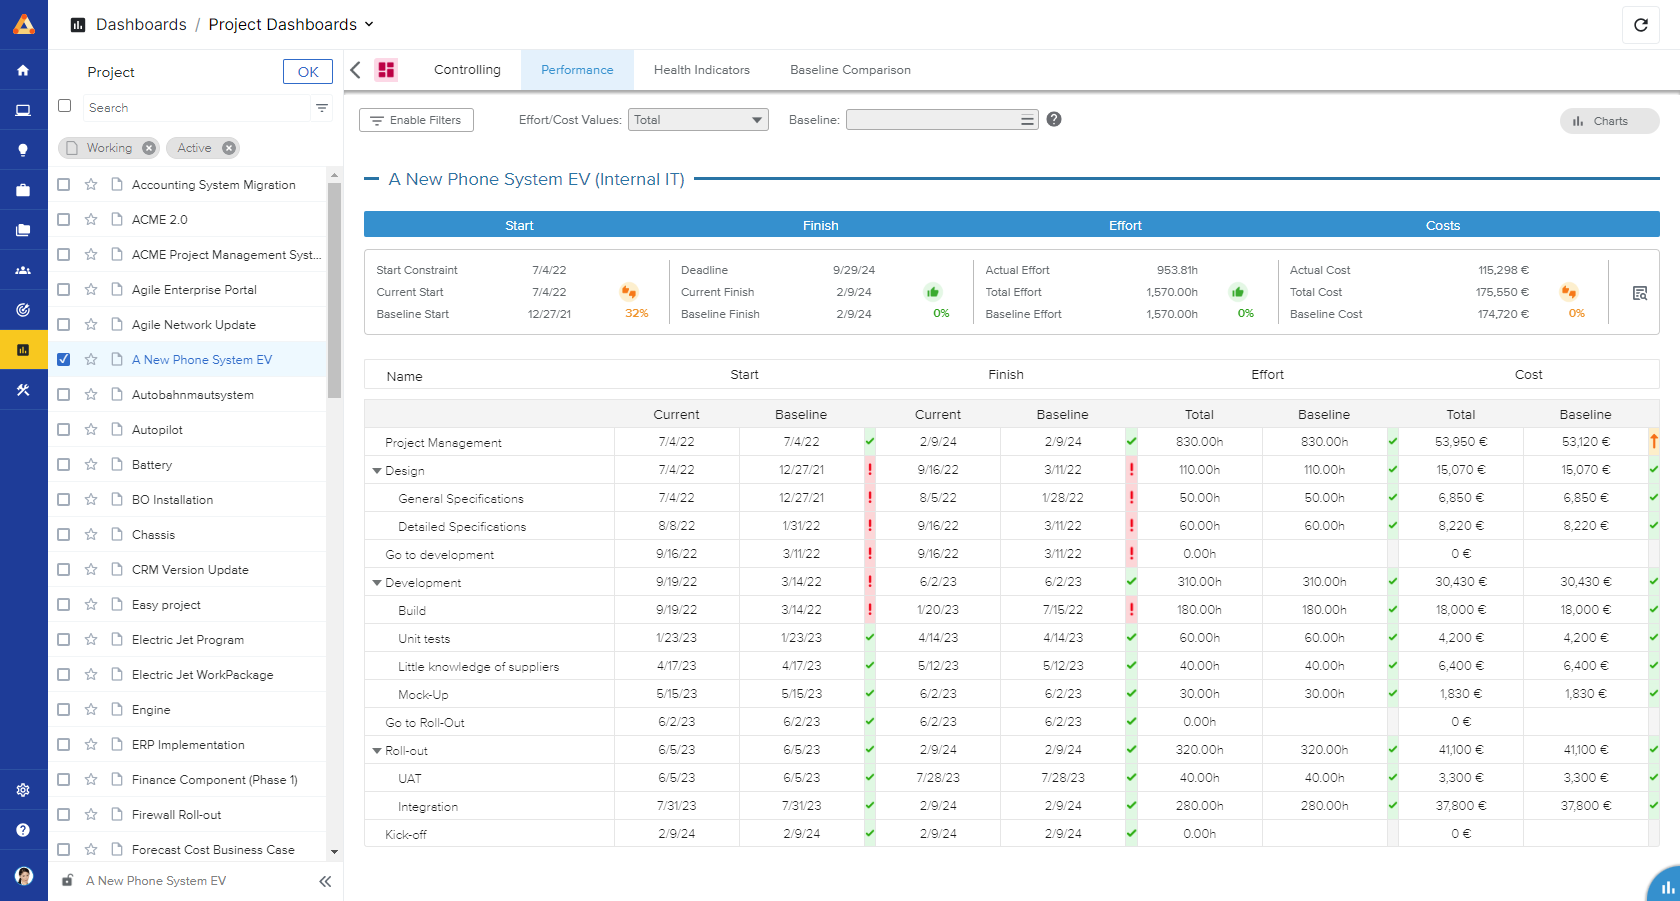Viewport: 1680px width, 901px height.
Task: Click the home icon in the sidebar
Action: tap(24, 70)
